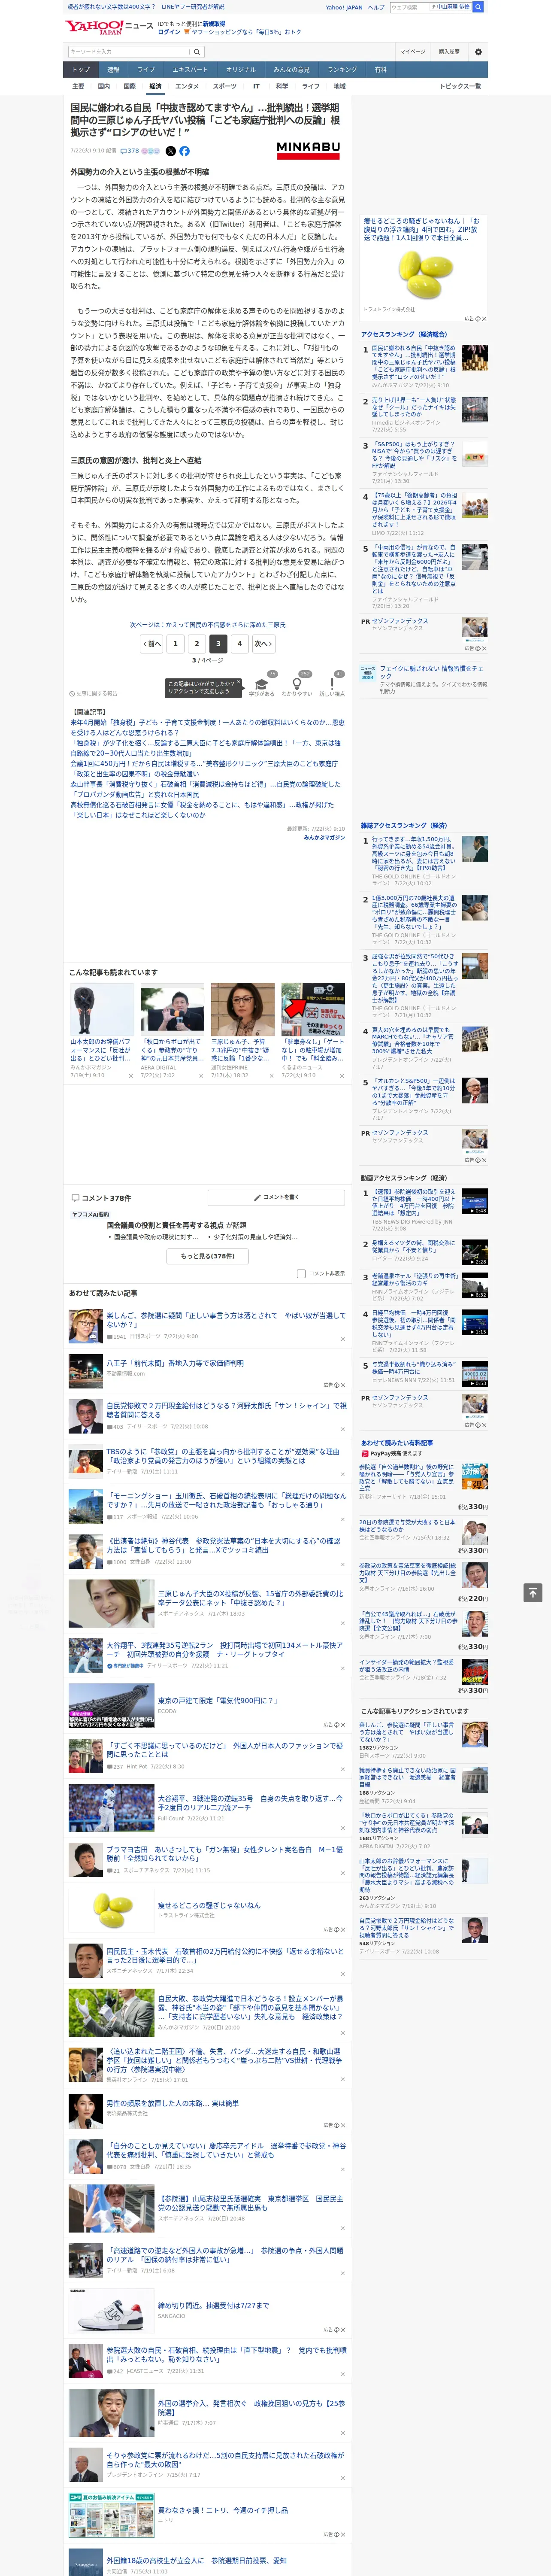Image resolution: width=551 pixels, height=2576 pixels.
Task: Open the ライブ navigation tab
Action: [x=146, y=70]
